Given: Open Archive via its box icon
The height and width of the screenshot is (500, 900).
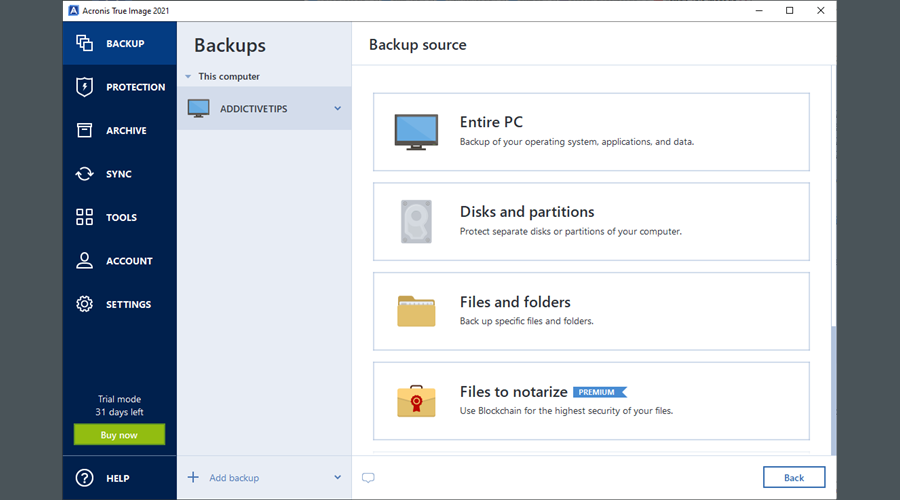Looking at the screenshot, I should point(85,131).
